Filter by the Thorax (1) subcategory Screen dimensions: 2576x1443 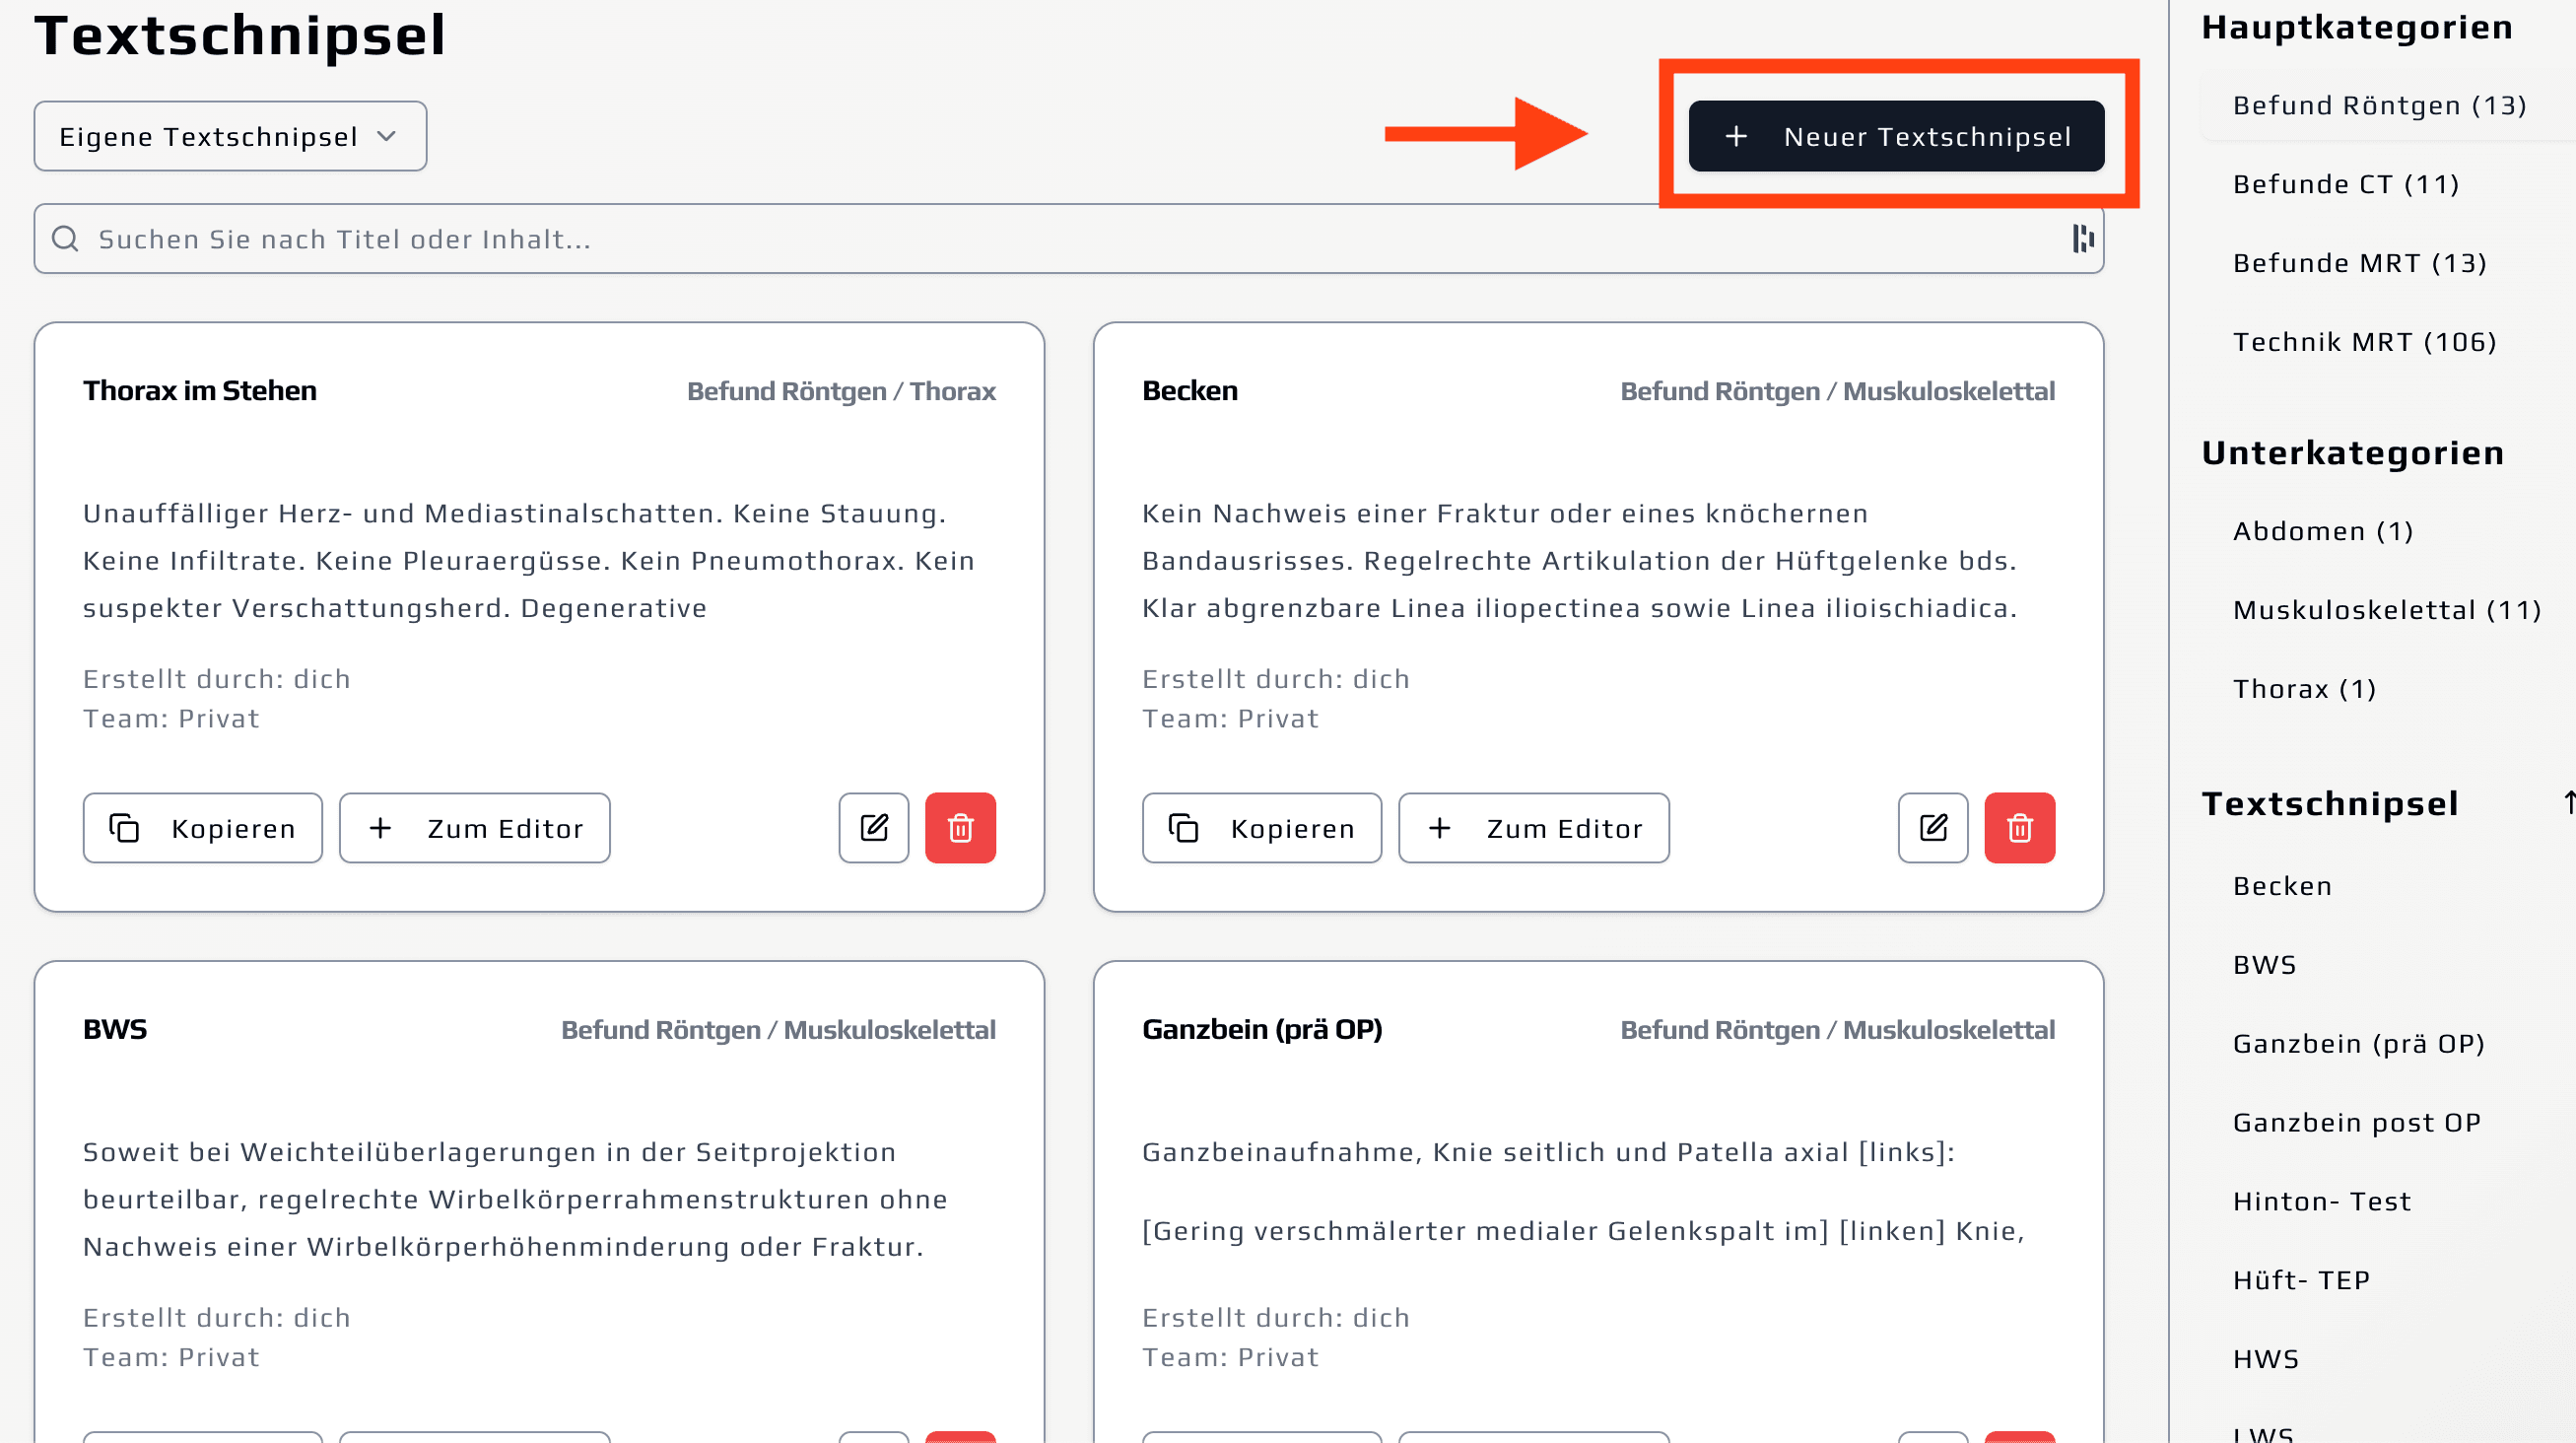tap(2304, 689)
